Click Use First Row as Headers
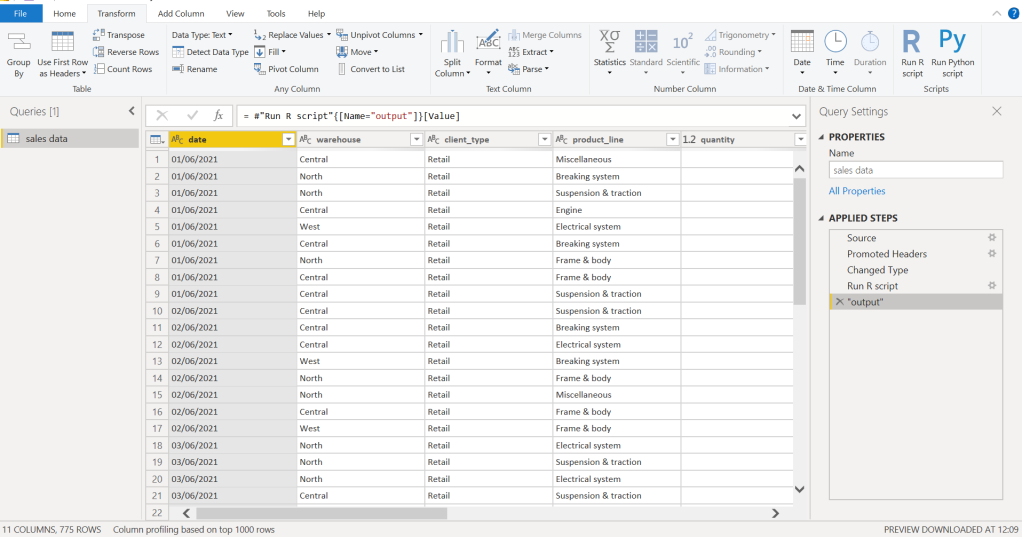 63,55
